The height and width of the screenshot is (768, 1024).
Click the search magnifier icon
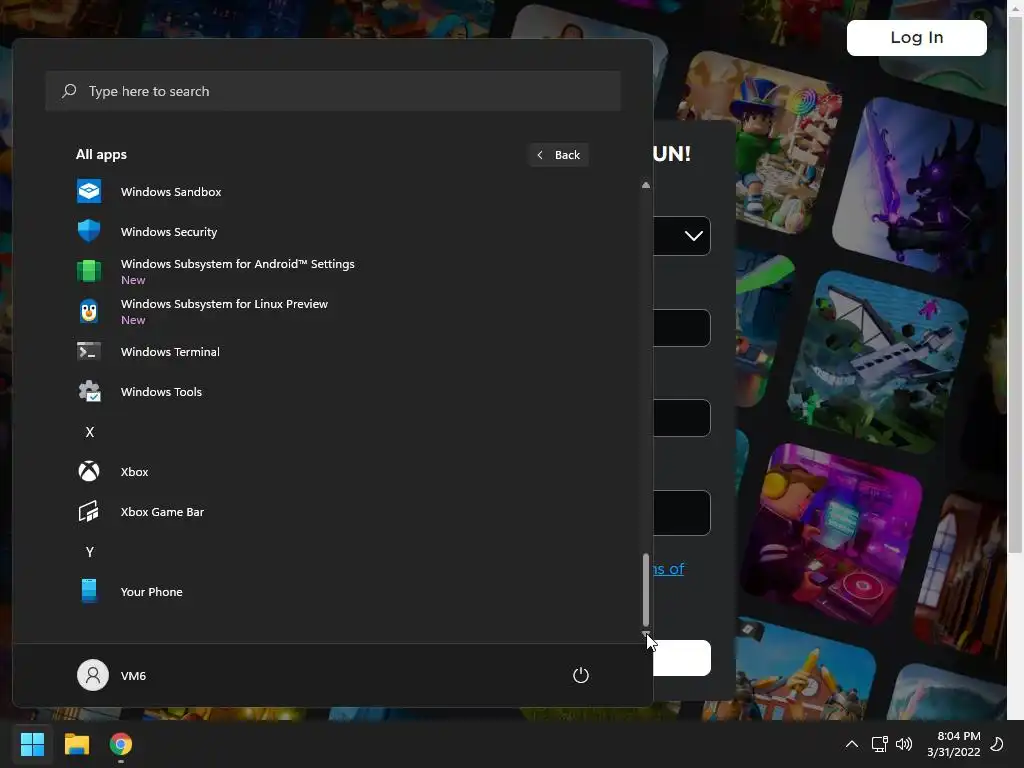[x=69, y=91]
